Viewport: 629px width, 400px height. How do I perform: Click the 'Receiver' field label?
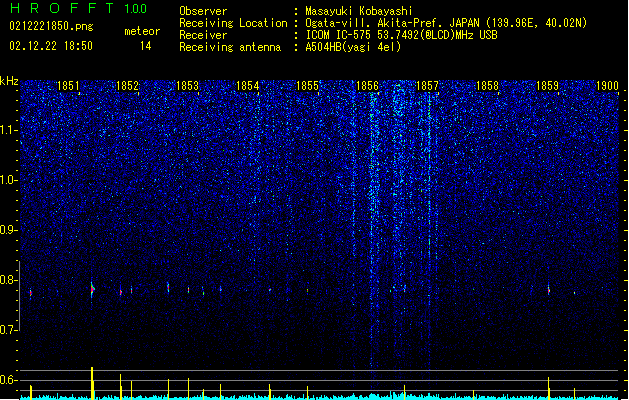pos(203,35)
